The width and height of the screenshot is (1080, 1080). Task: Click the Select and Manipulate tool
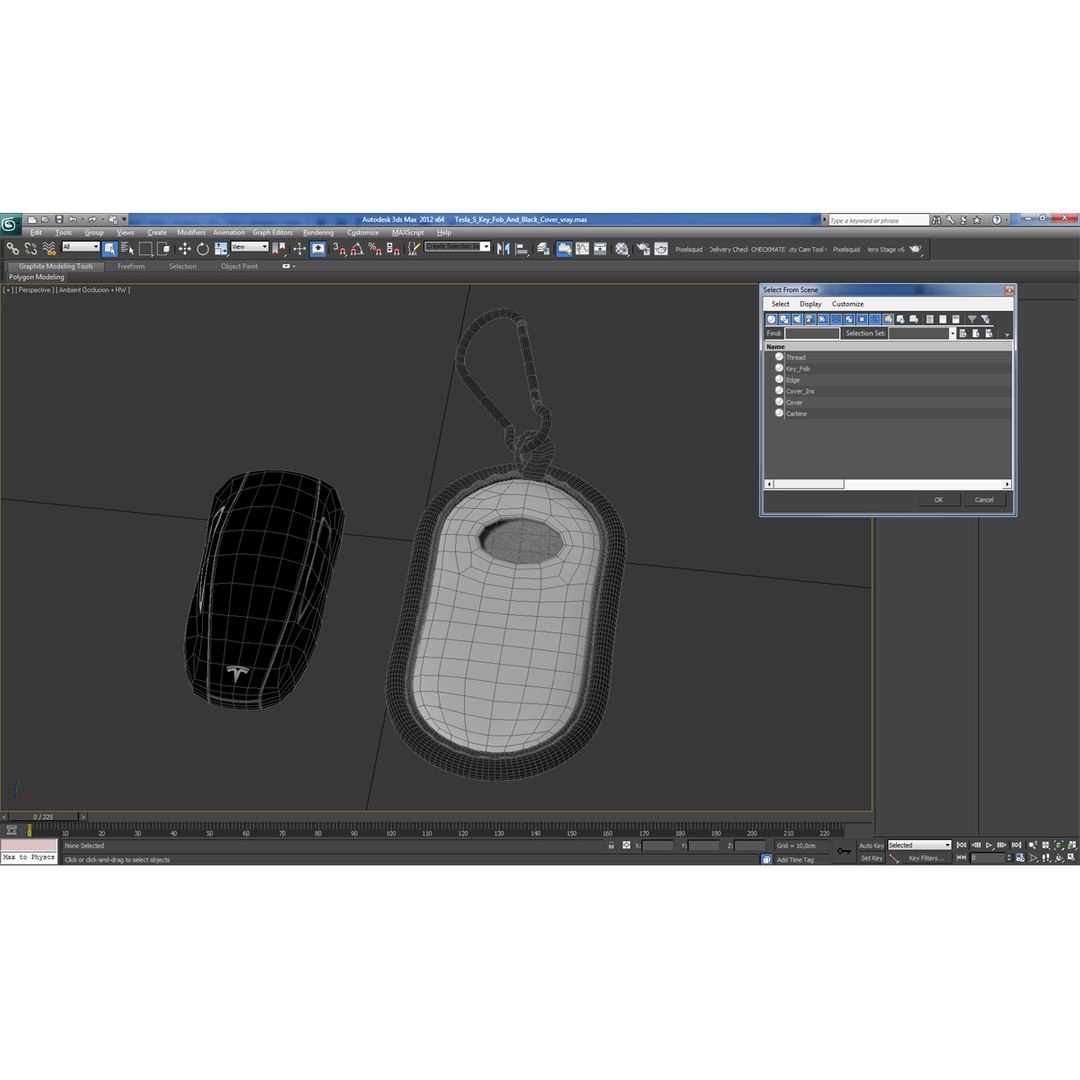pyautogui.click(x=299, y=249)
